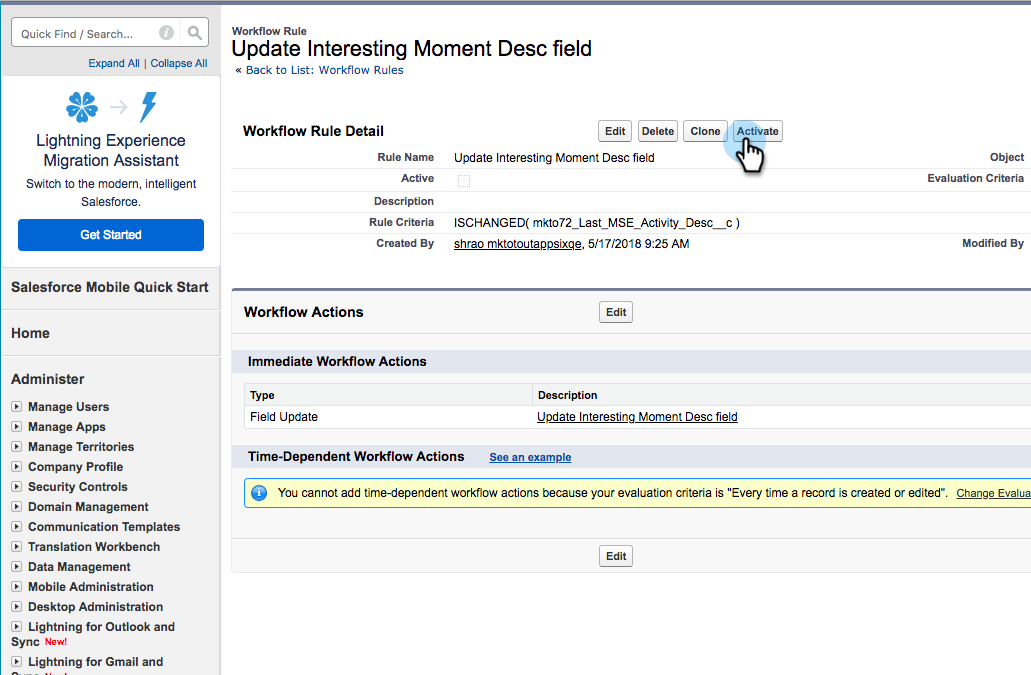
Task: Expand the Mobile Administration arrow
Action: pyautogui.click(x=16, y=587)
